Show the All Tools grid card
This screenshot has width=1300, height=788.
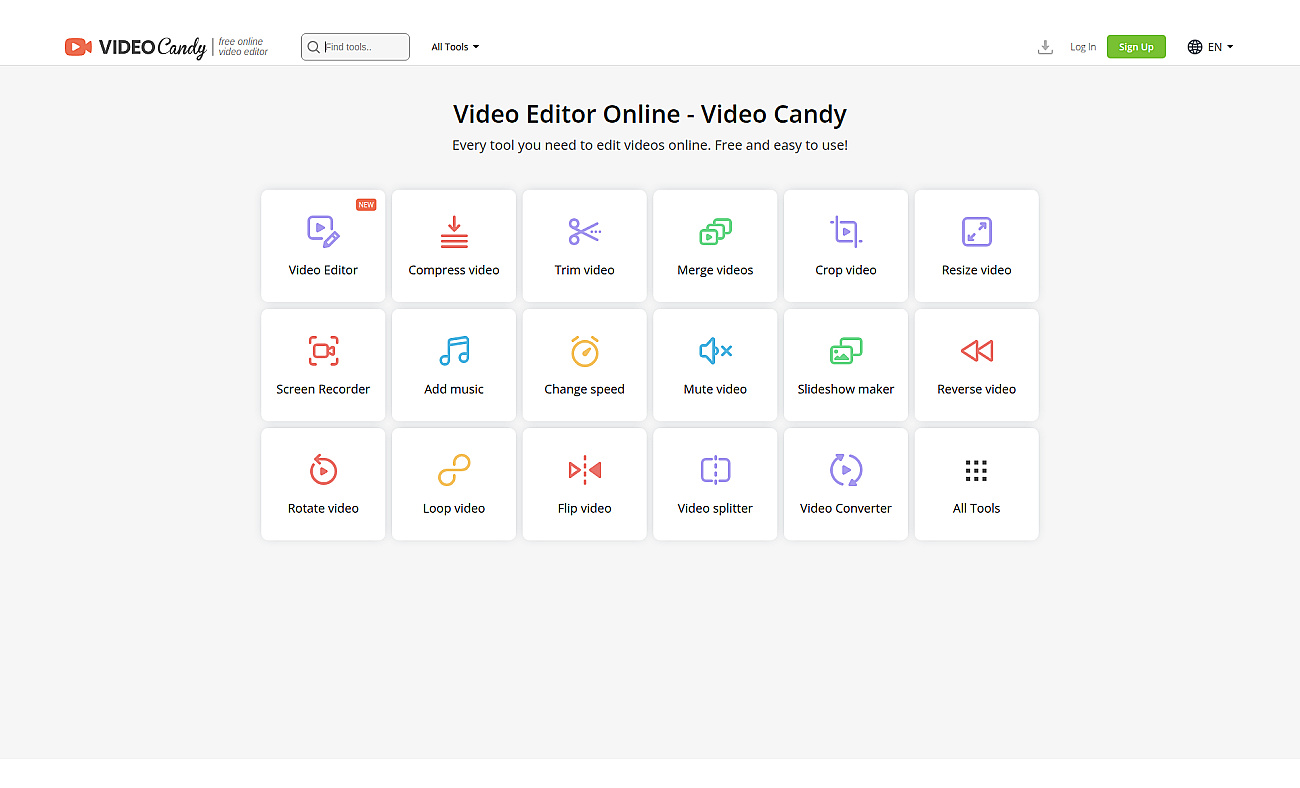pos(977,484)
